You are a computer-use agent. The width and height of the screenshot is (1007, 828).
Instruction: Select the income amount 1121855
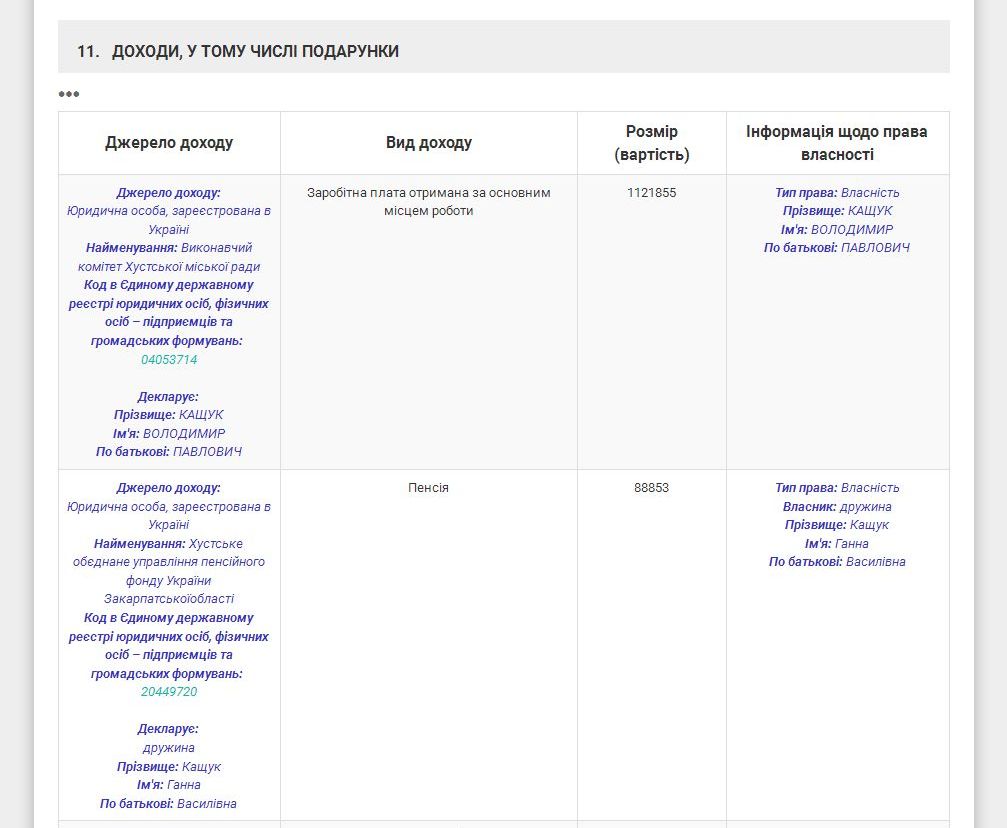coord(651,193)
